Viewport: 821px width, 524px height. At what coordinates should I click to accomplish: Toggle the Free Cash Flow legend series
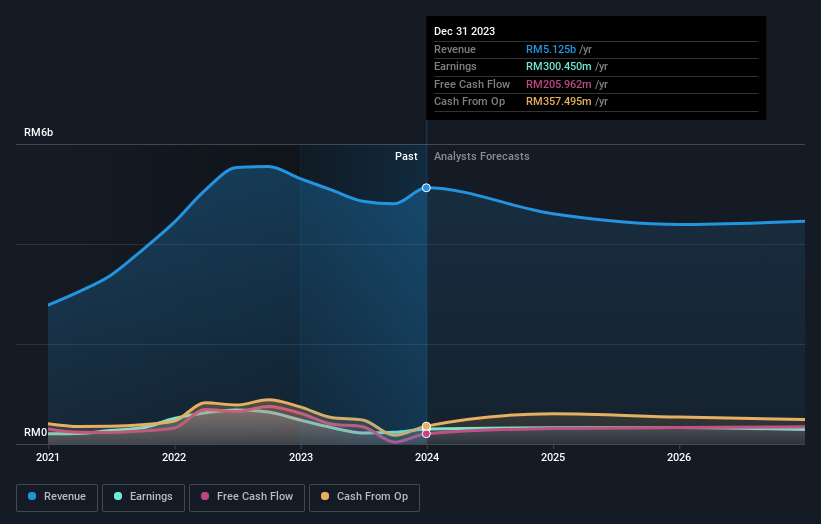coord(247,497)
